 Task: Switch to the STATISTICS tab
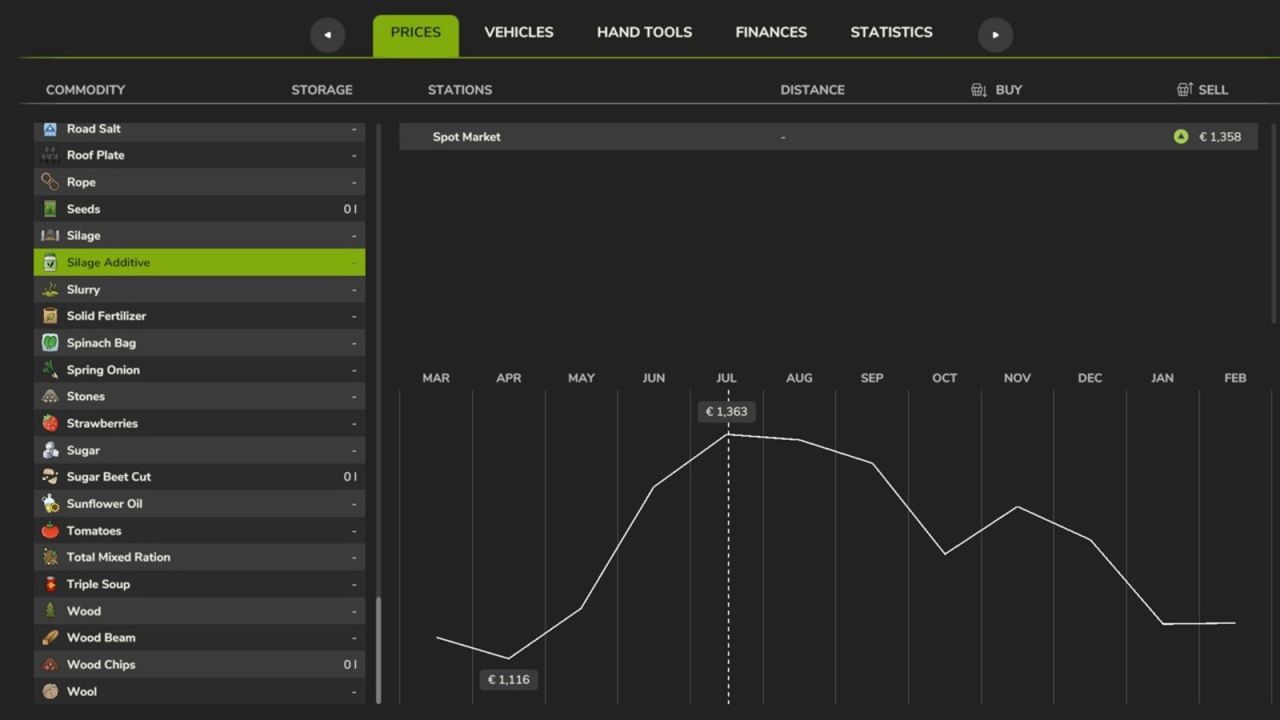tap(891, 32)
